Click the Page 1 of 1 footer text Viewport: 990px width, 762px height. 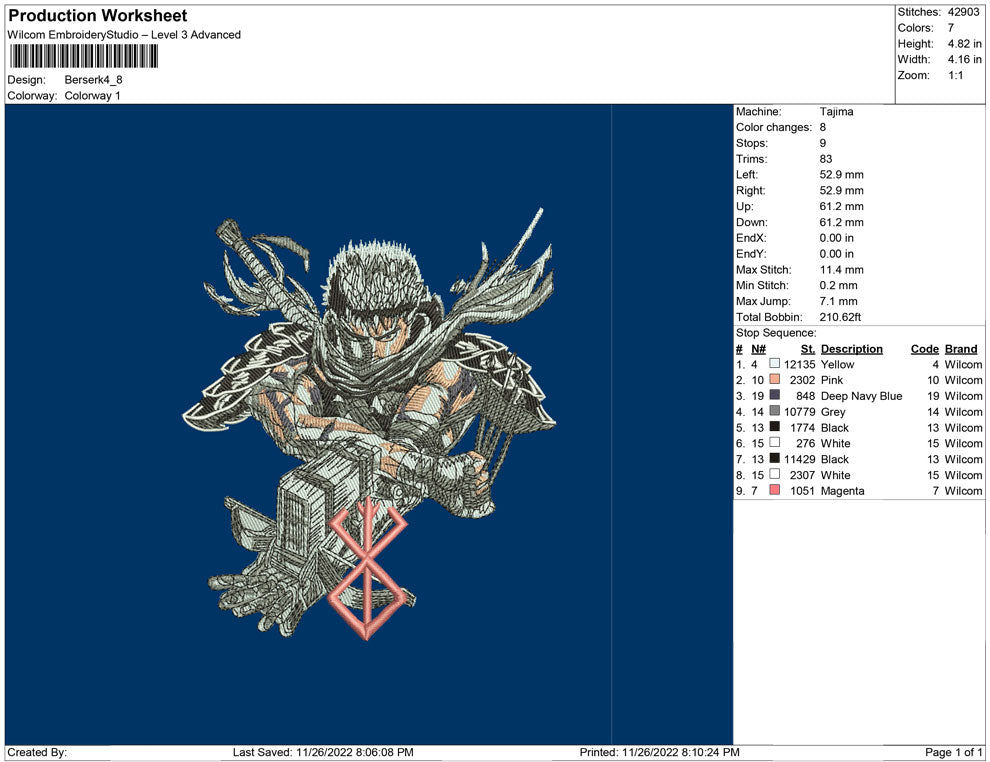click(954, 752)
